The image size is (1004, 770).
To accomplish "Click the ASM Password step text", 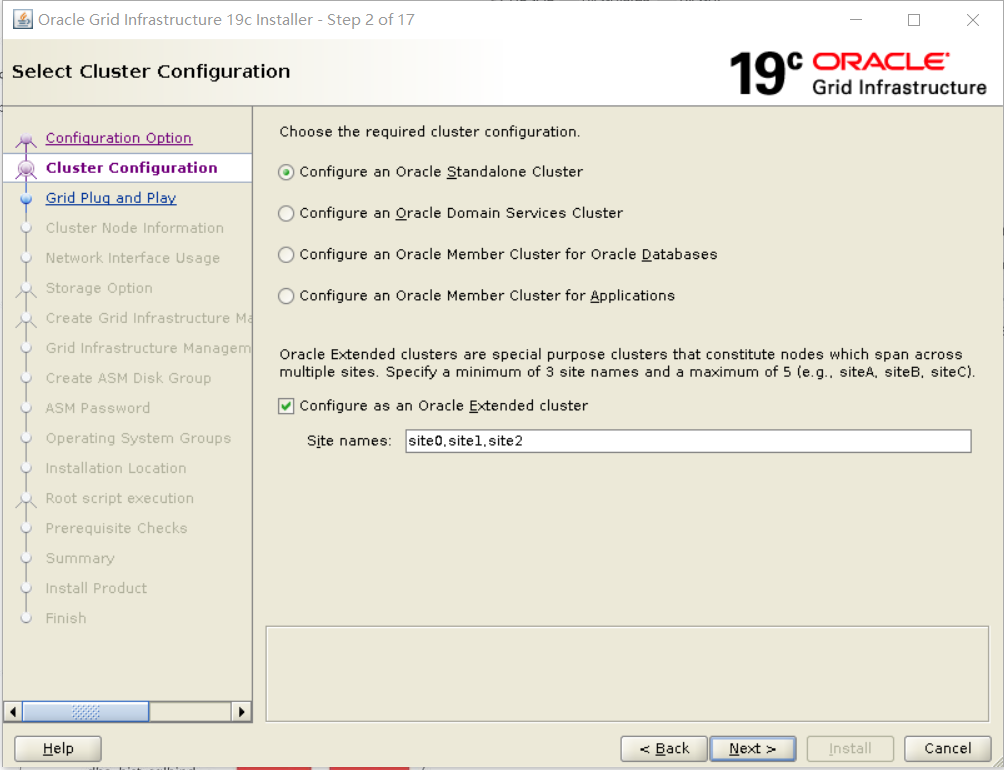I will [98, 408].
